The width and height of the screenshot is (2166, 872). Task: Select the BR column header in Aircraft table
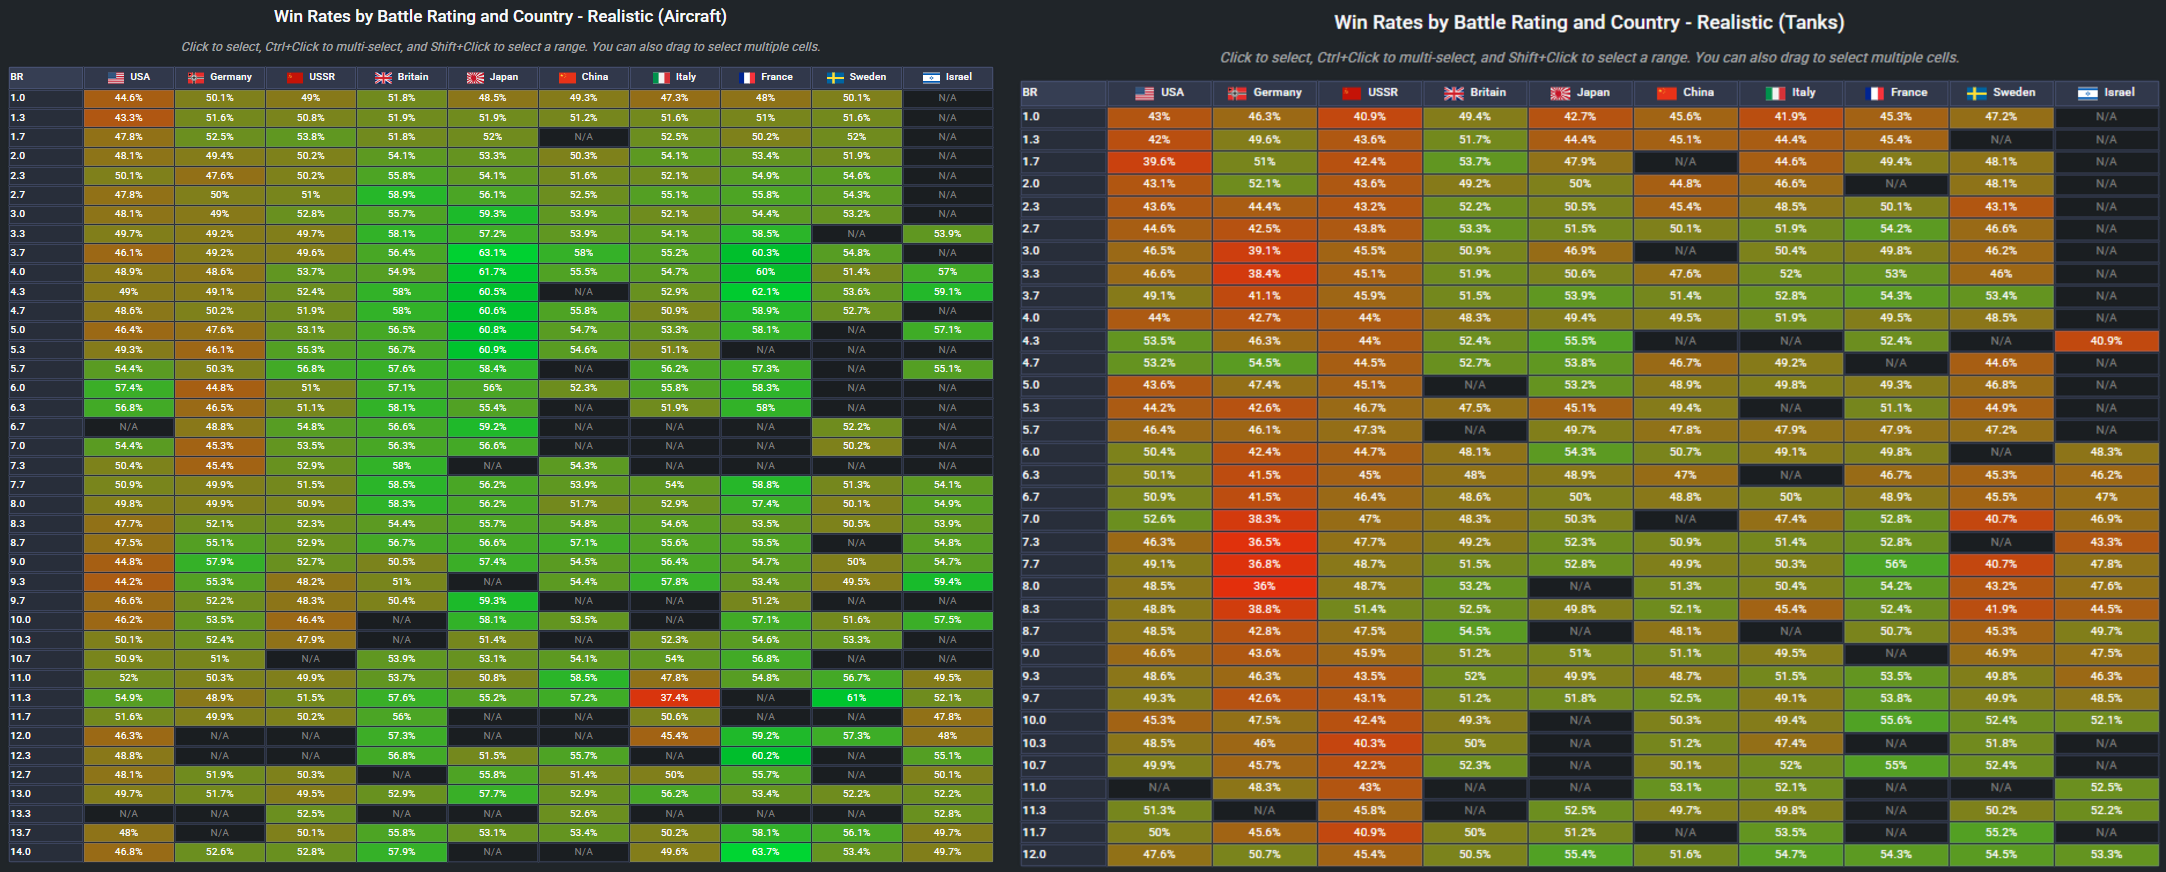coord(46,77)
